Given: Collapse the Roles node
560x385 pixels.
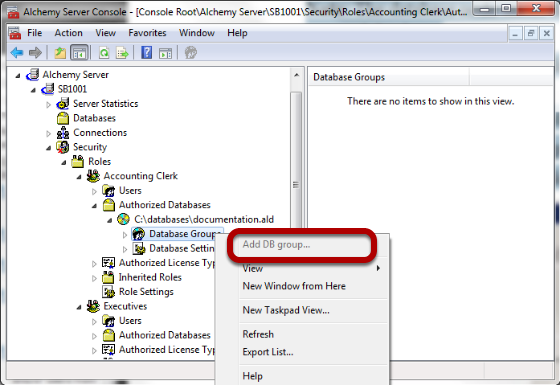Looking at the screenshot, I should tap(64, 162).
